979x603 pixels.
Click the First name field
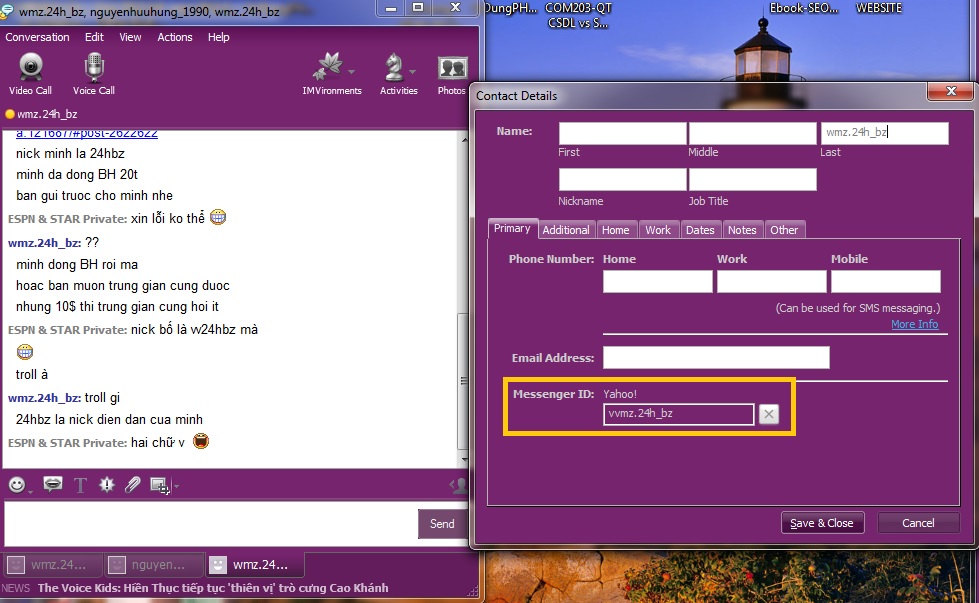click(x=622, y=134)
